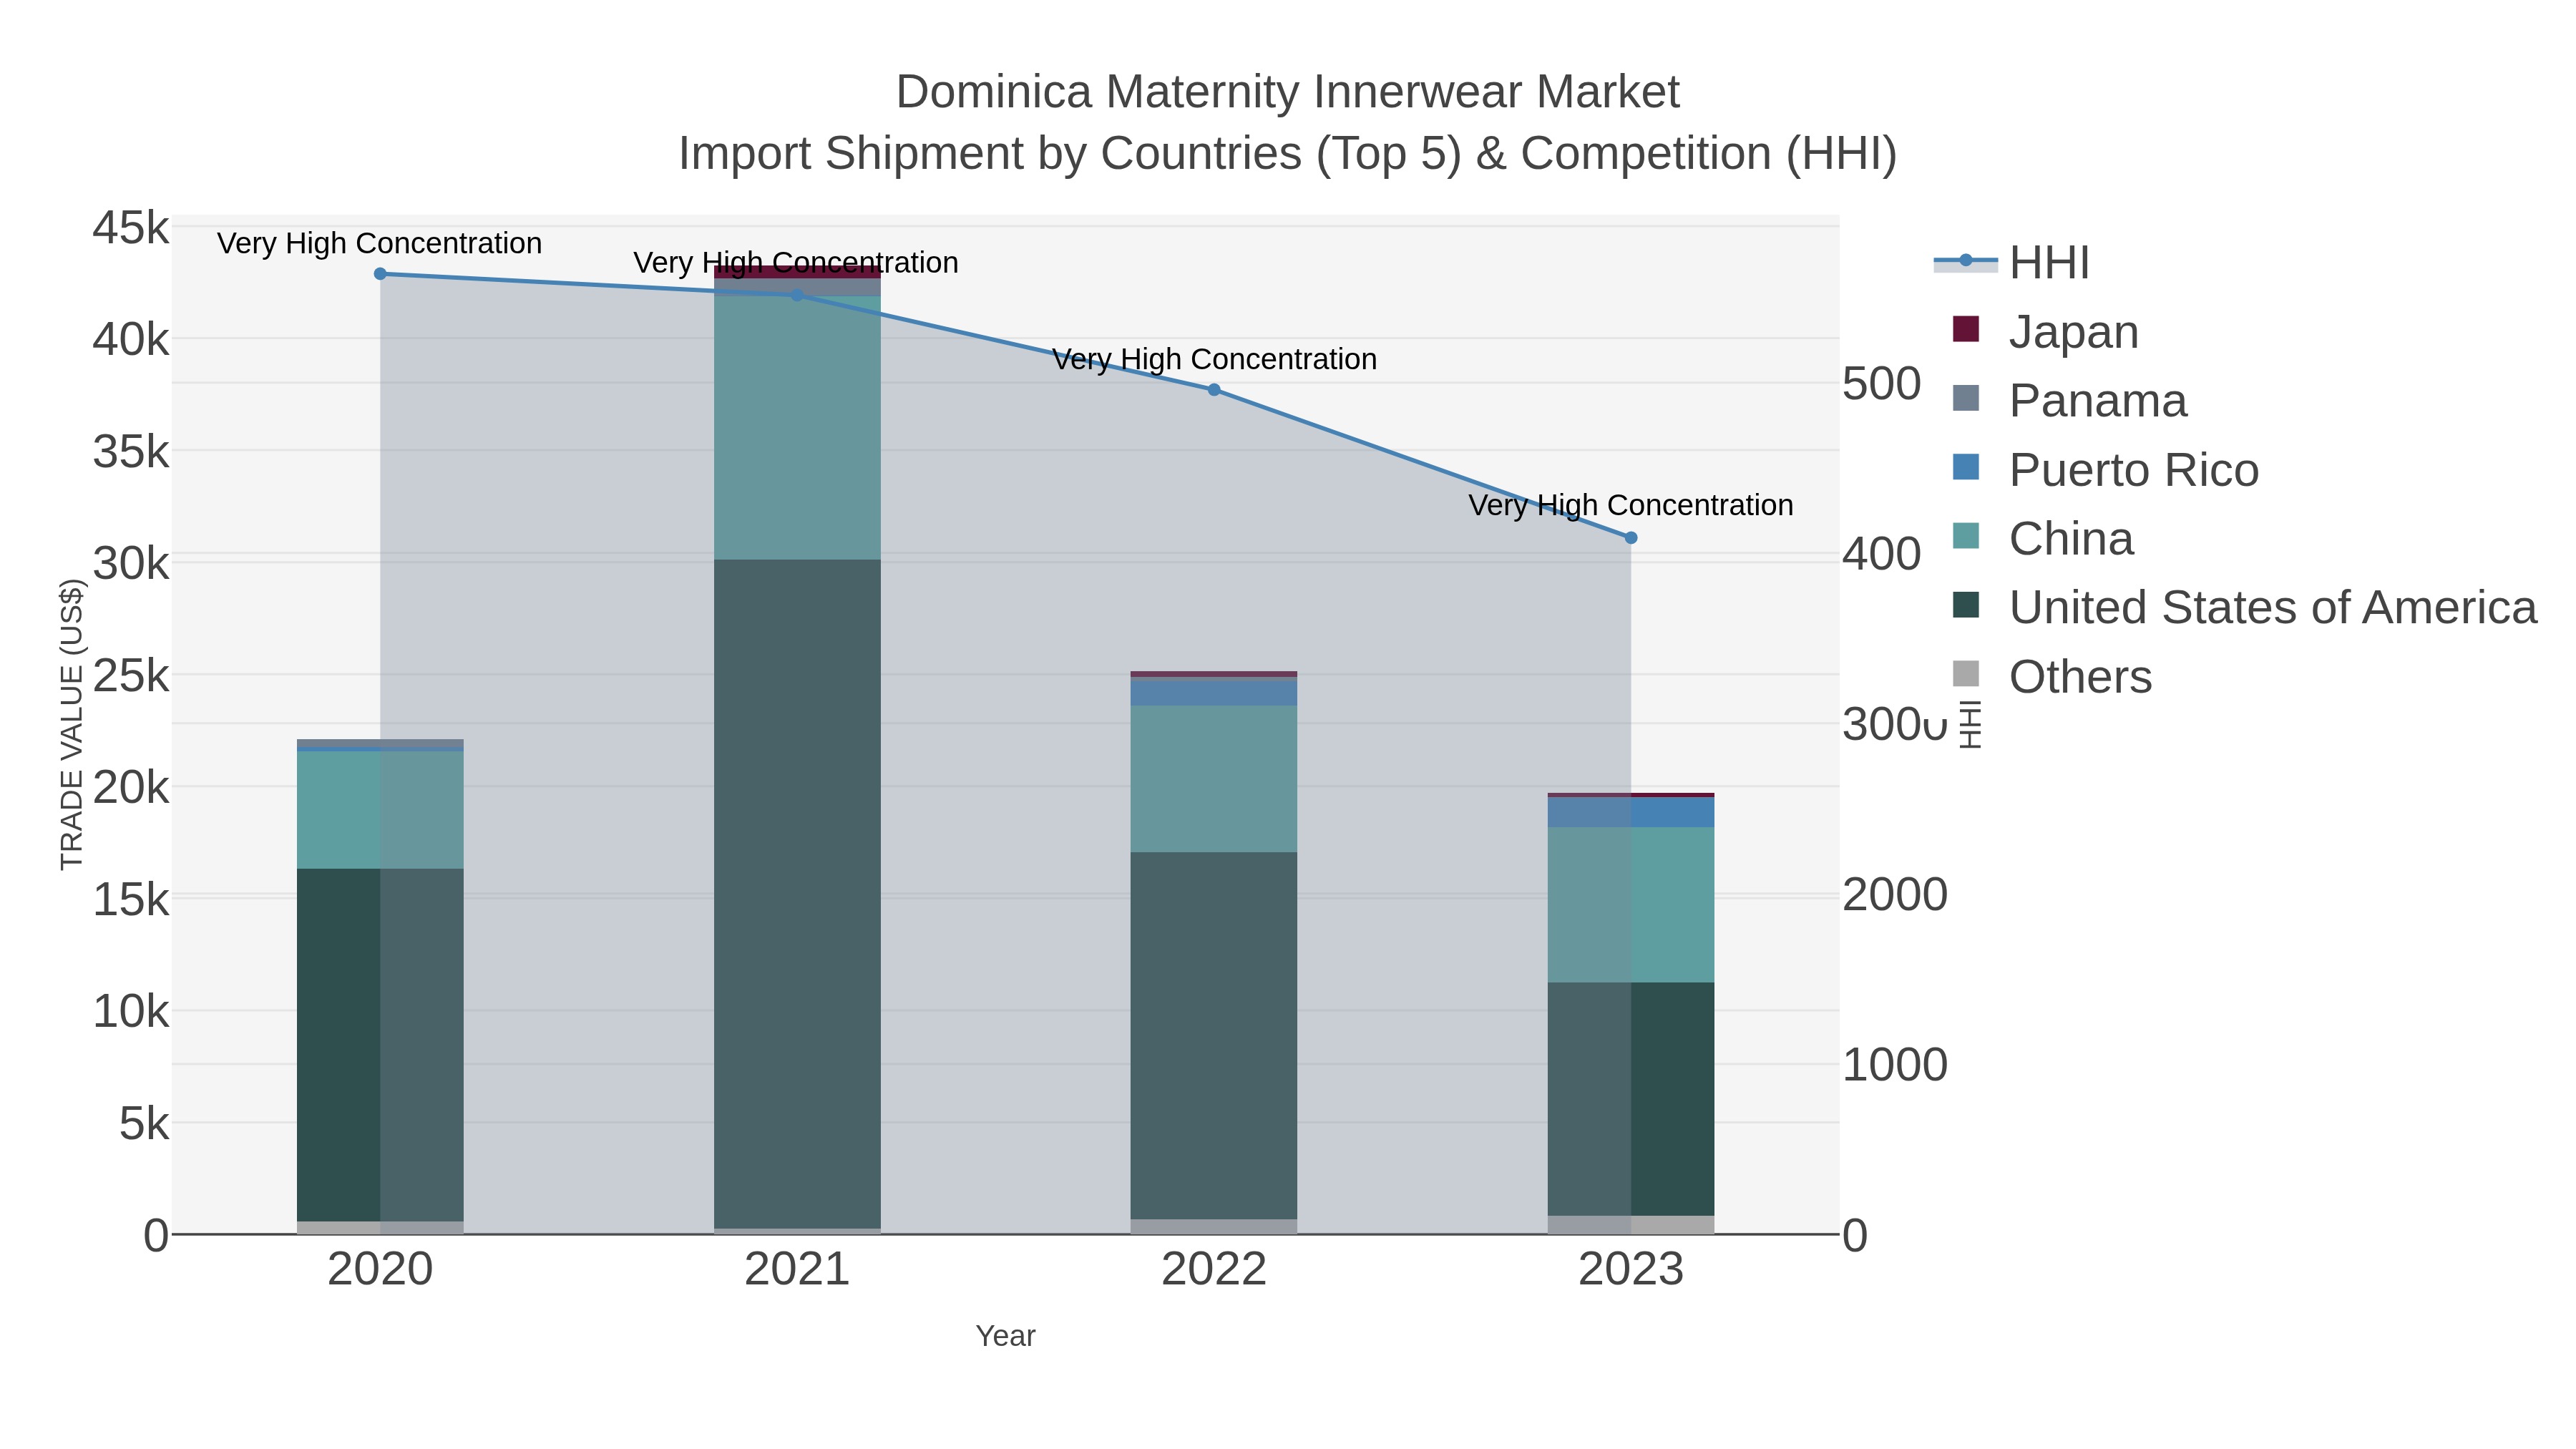Click the 2021 Japan bar segment
This screenshot has height=1449, width=2576.
pos(797,272)
